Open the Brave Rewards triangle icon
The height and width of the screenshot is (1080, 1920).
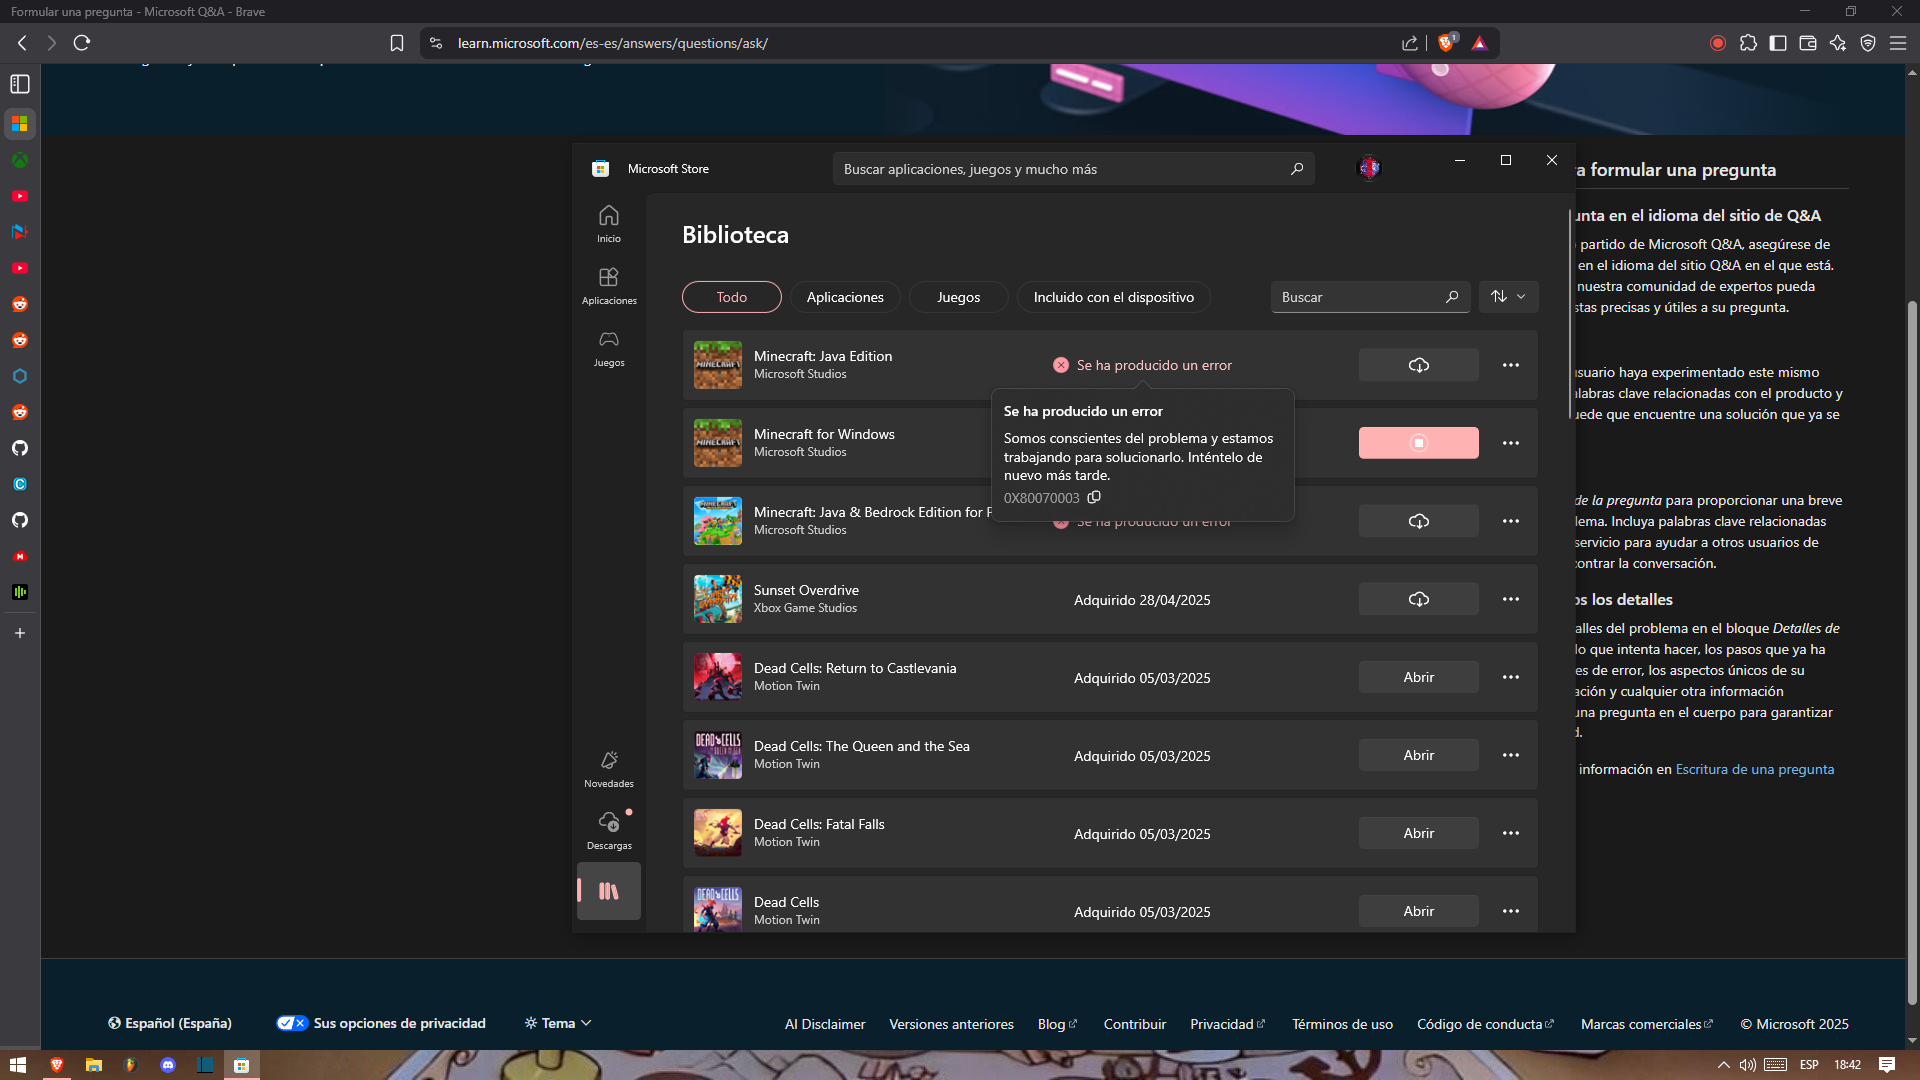tap(1479, 43)
